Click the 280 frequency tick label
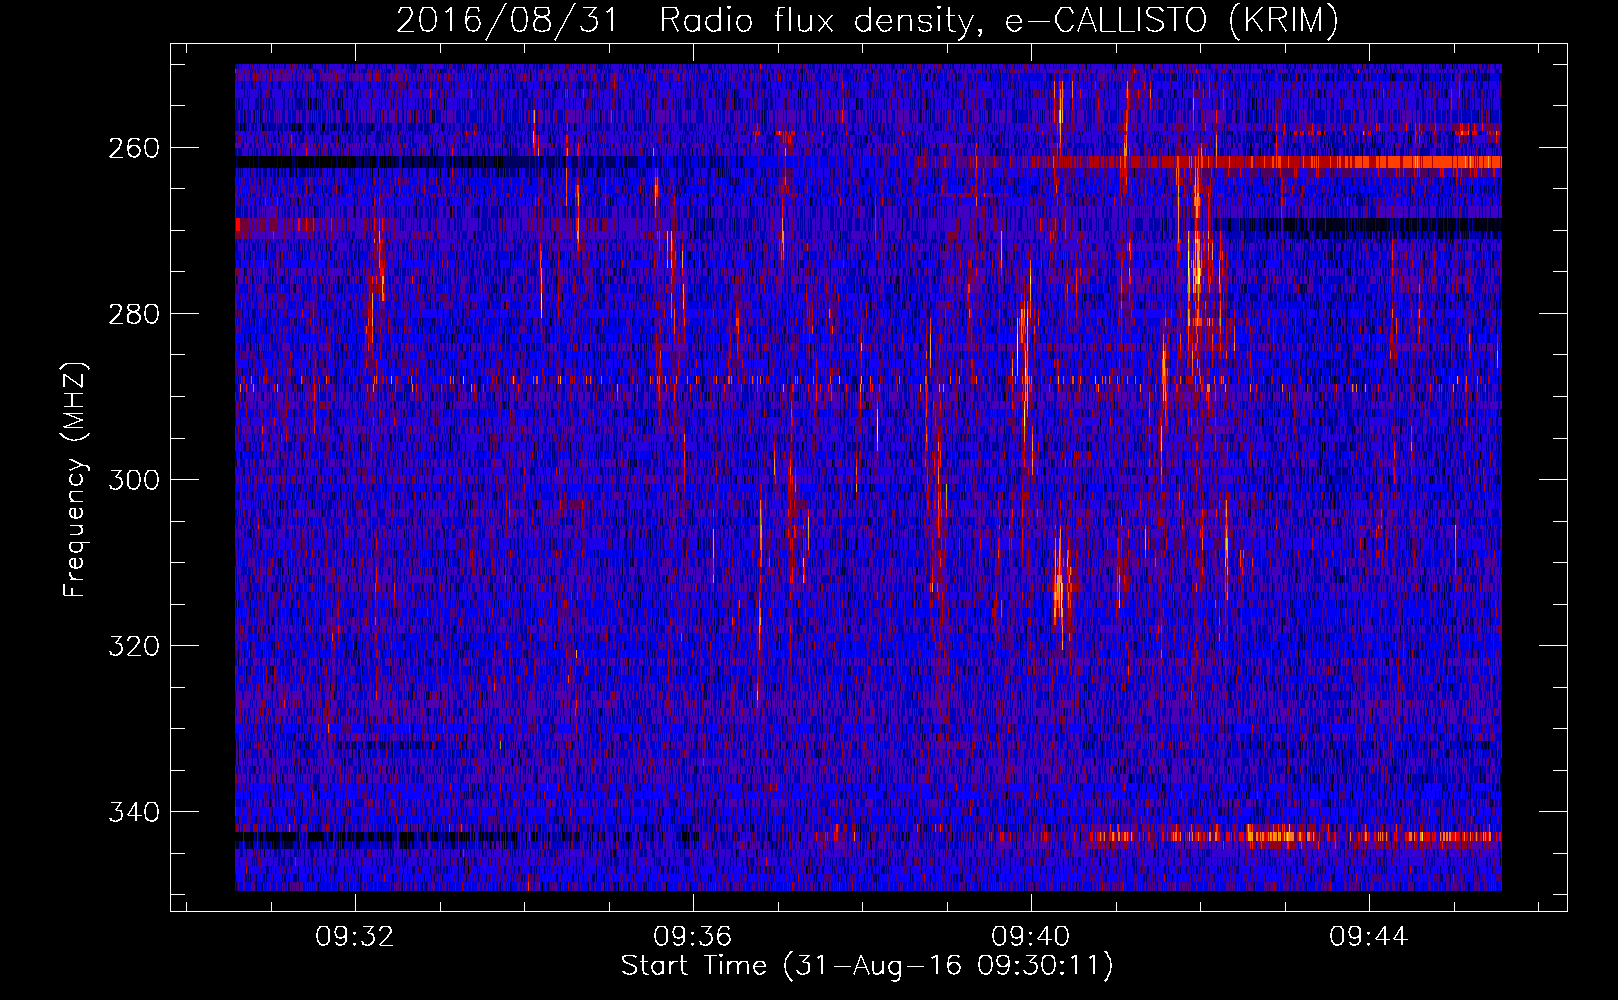This screenshot has height=1000, width=1618. tap(134, 314)
